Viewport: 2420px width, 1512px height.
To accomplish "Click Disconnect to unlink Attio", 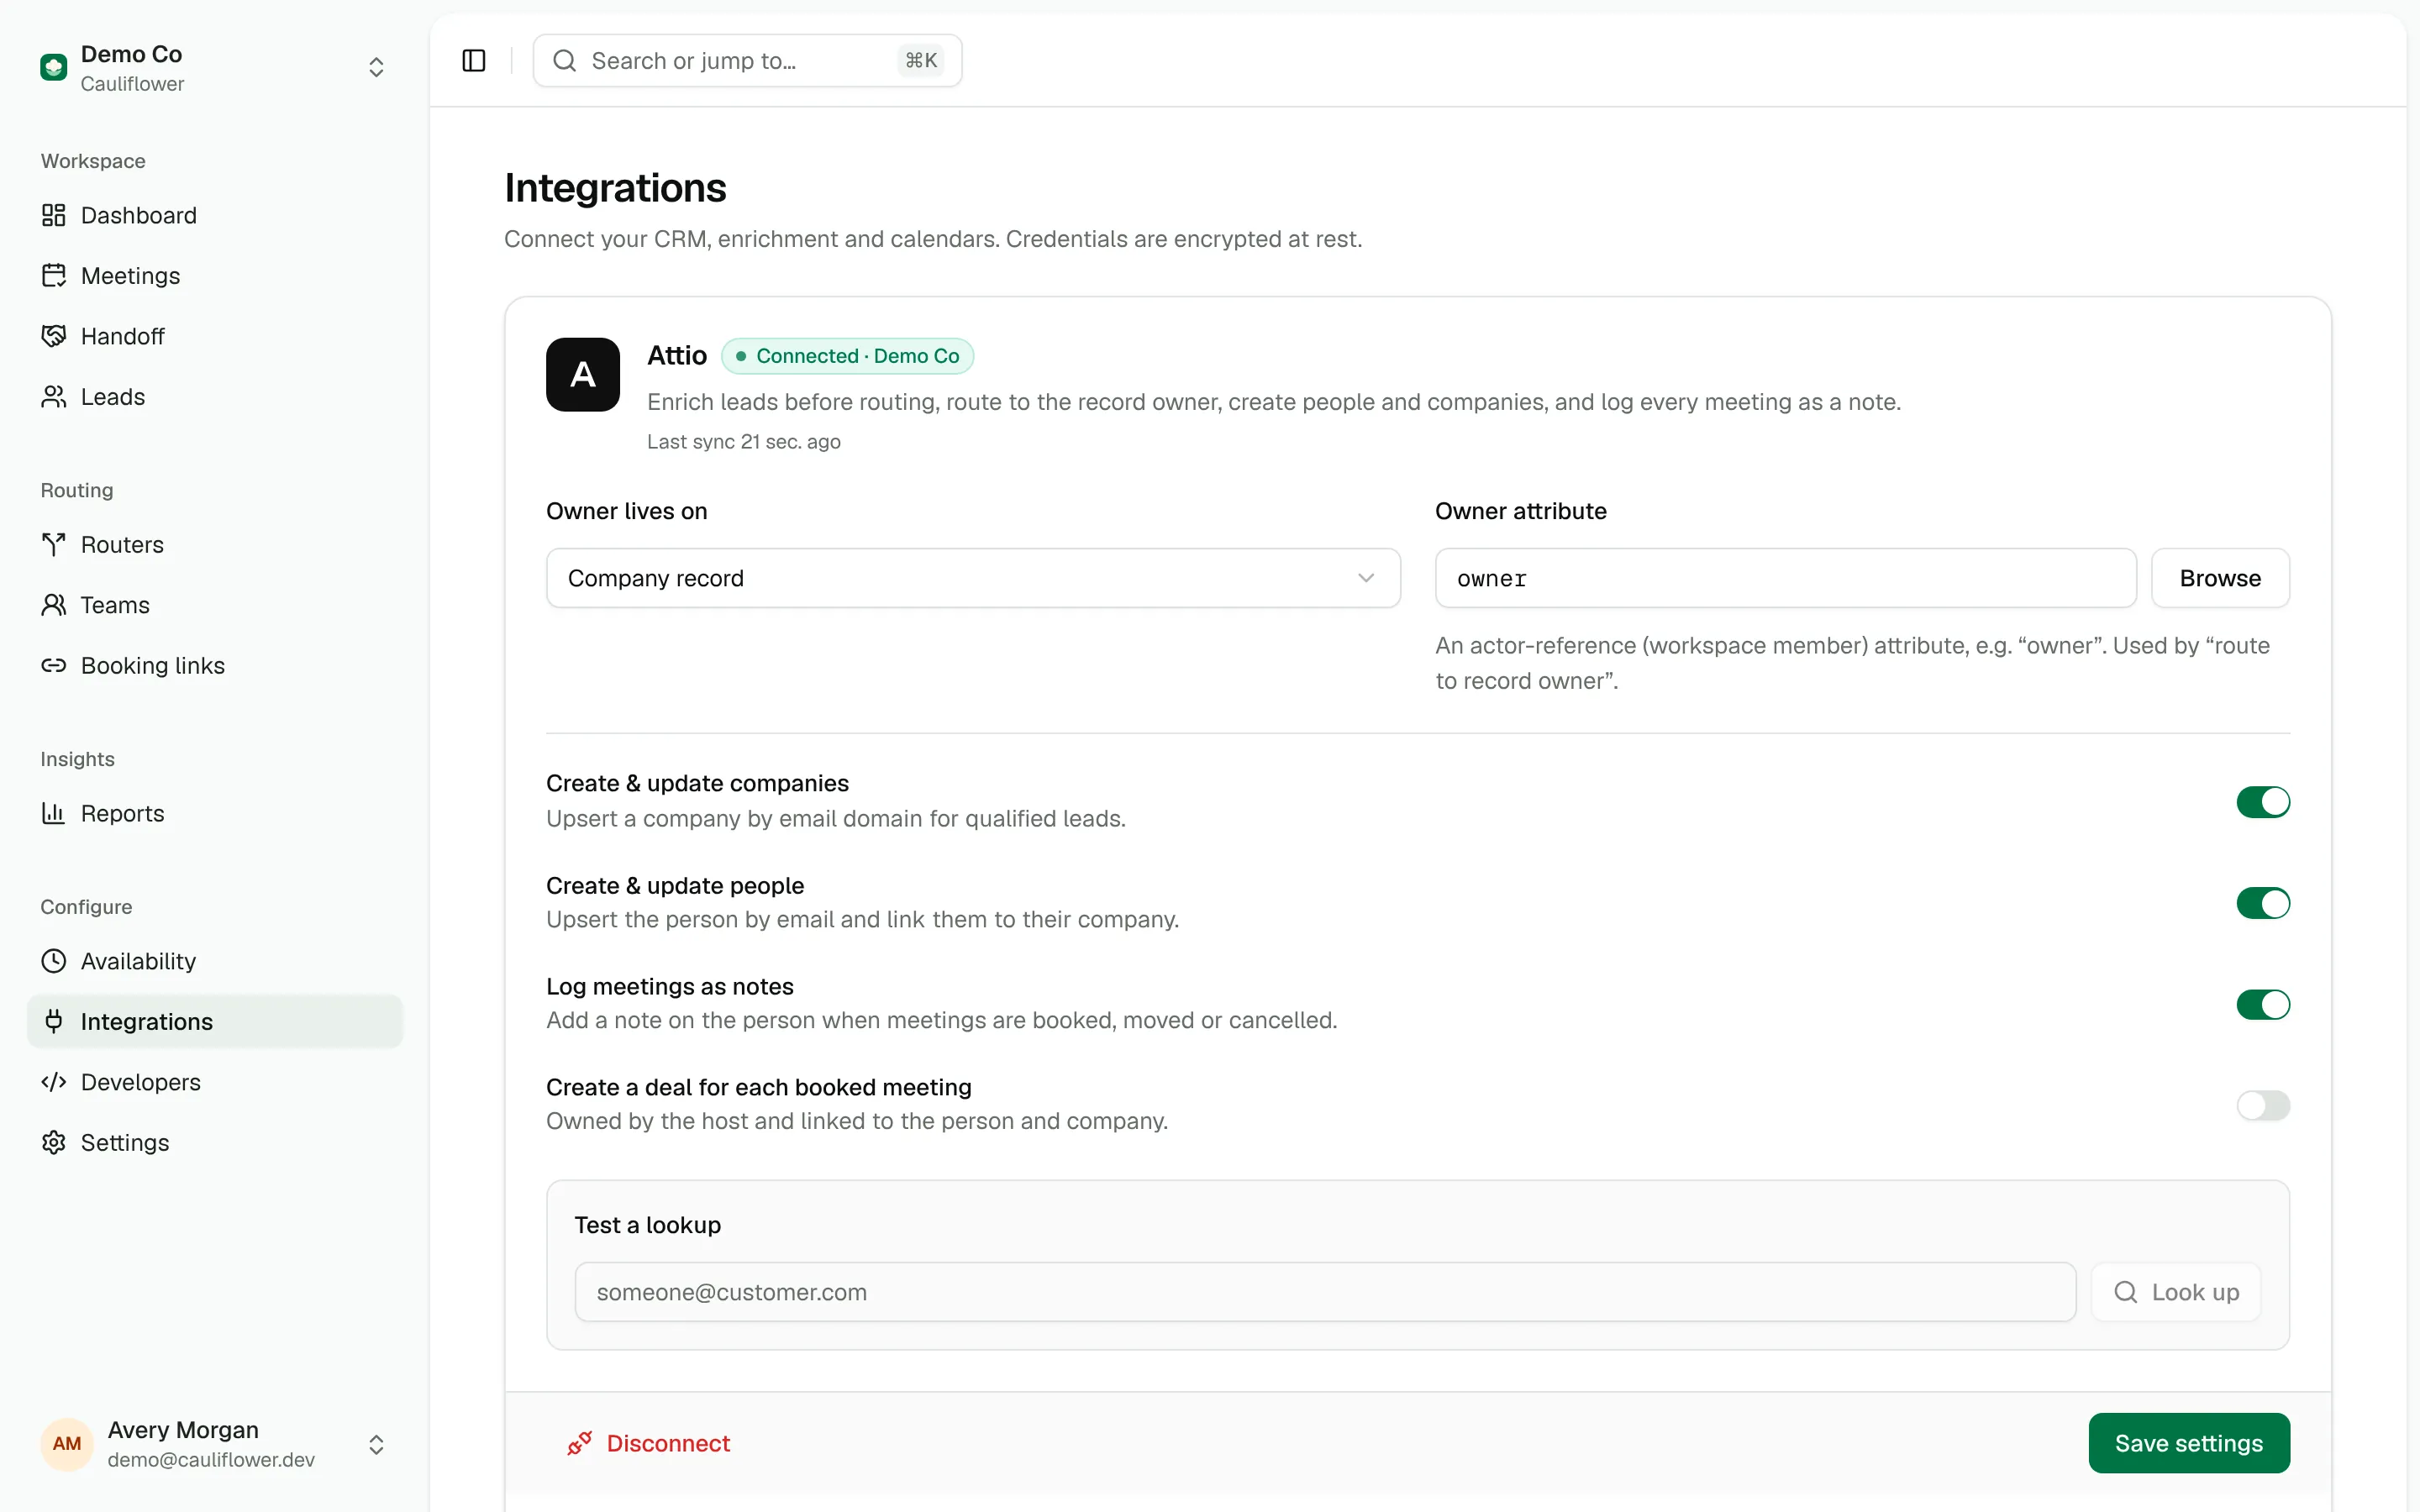I will [x=649, y=1443].
